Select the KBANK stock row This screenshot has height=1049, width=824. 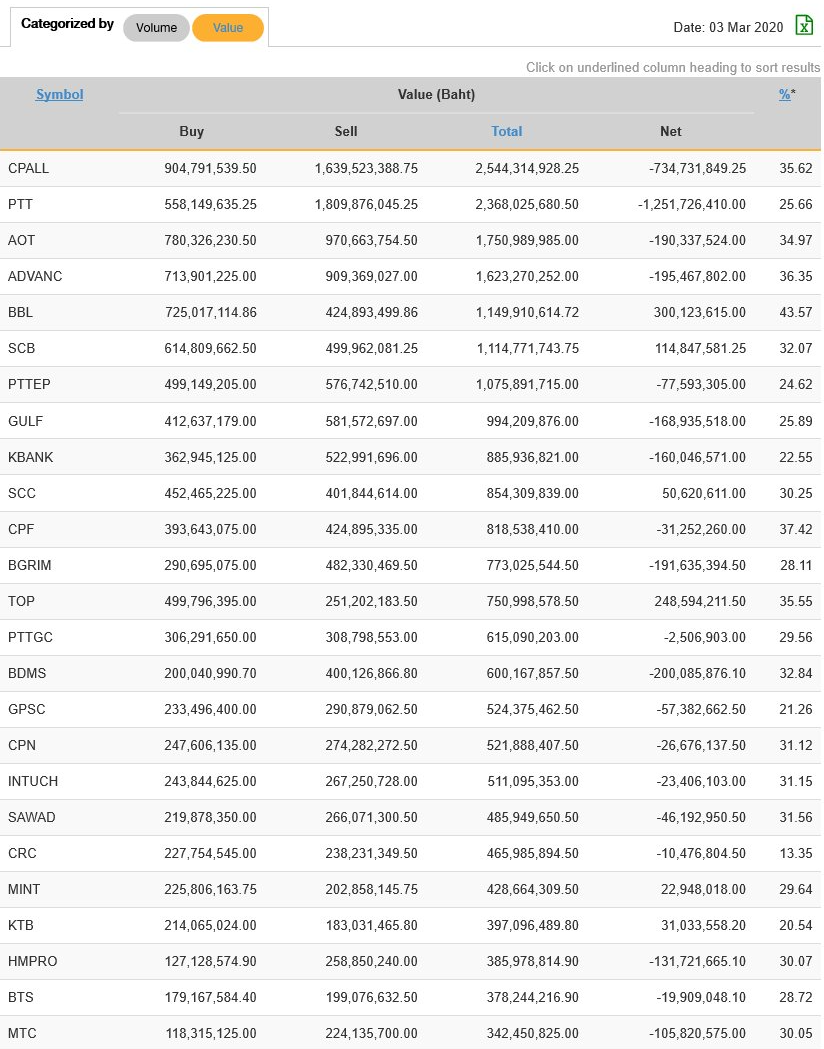tap(30, 457)
